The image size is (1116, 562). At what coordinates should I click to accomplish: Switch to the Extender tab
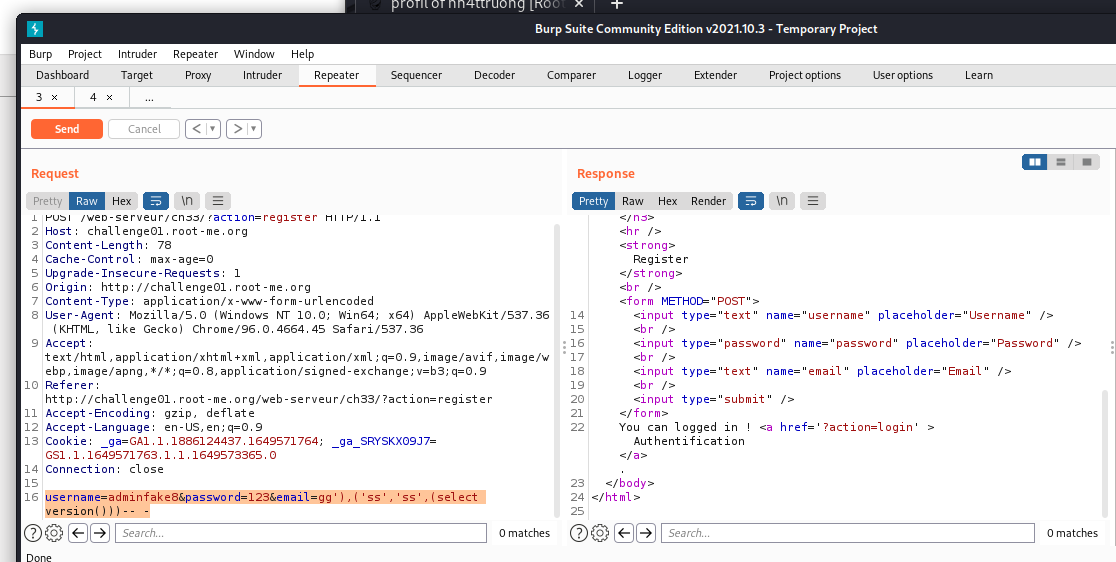click(715, 75)
